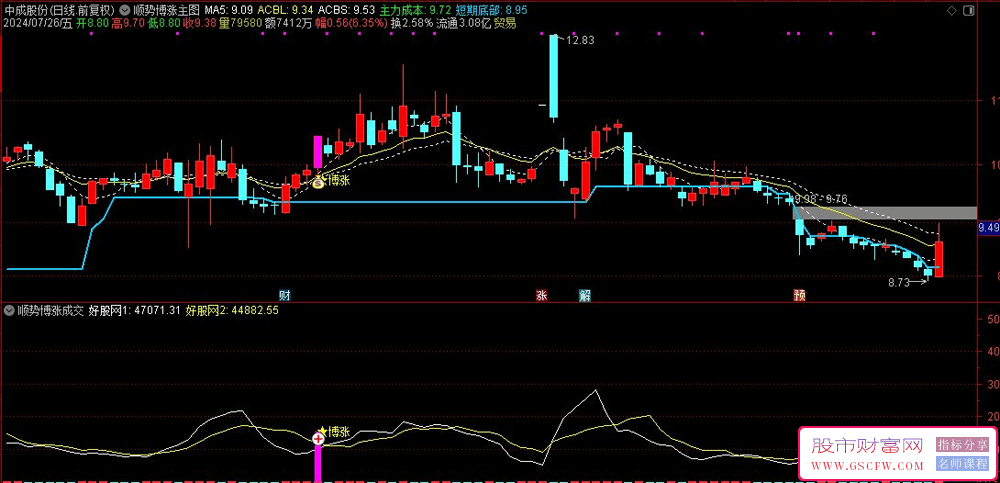Click the 9.98 gap price label
Viewport: 1000px width, 483px height.
coord(806,200)
